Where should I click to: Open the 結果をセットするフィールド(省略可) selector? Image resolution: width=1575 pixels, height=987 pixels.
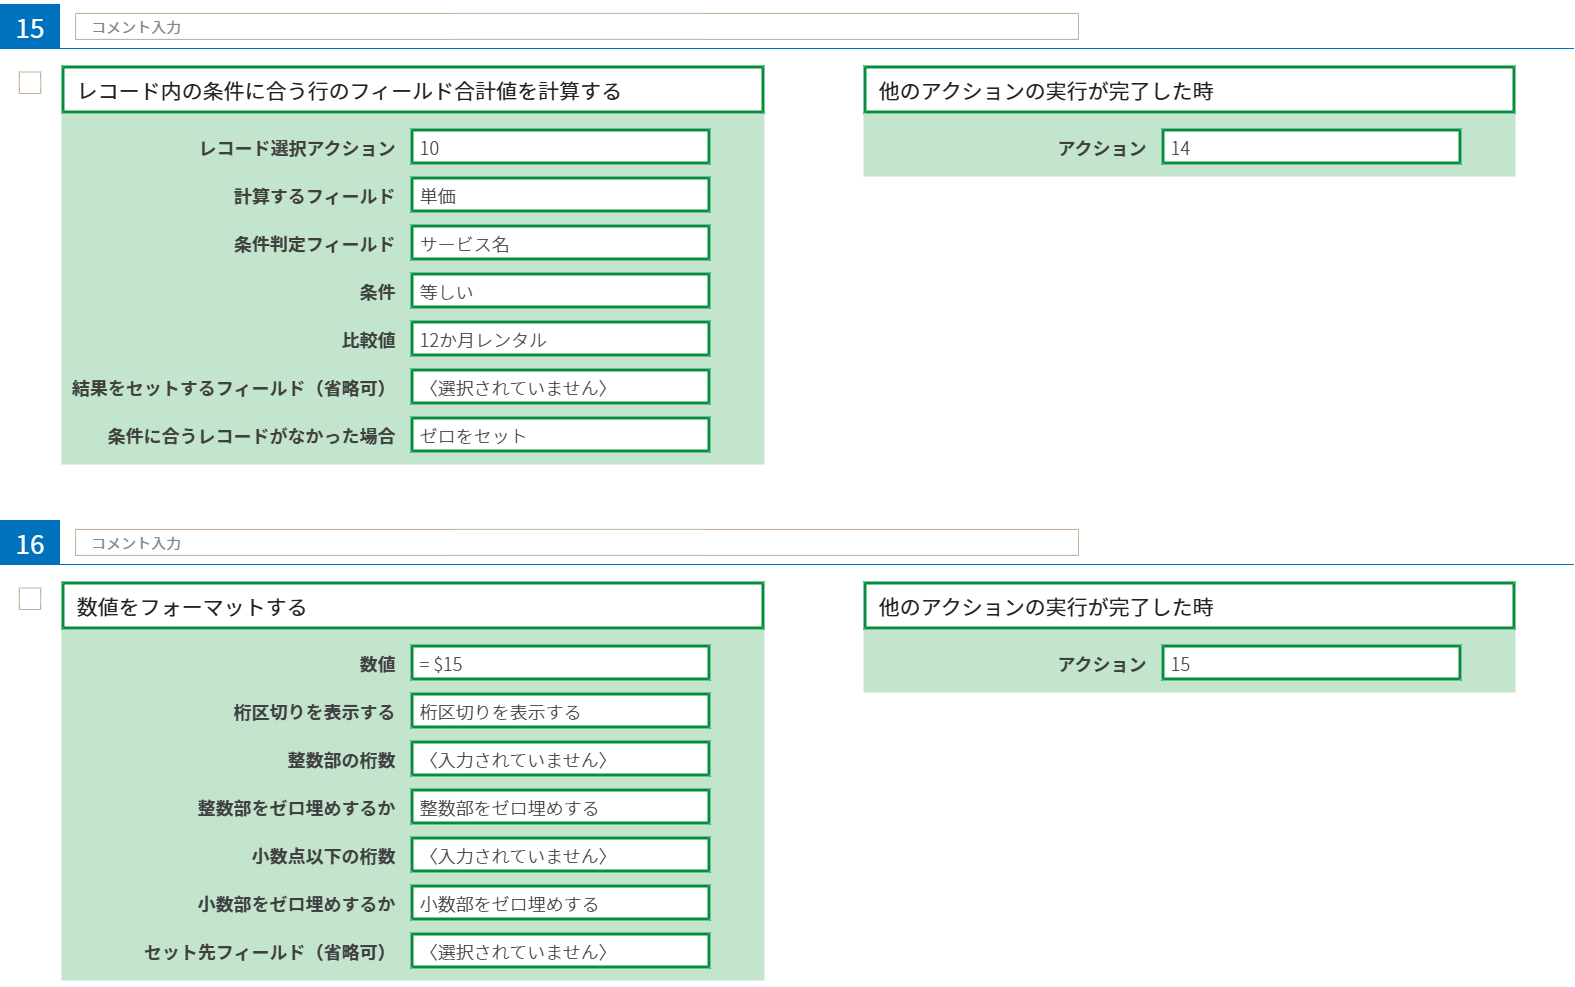(560, 387)
